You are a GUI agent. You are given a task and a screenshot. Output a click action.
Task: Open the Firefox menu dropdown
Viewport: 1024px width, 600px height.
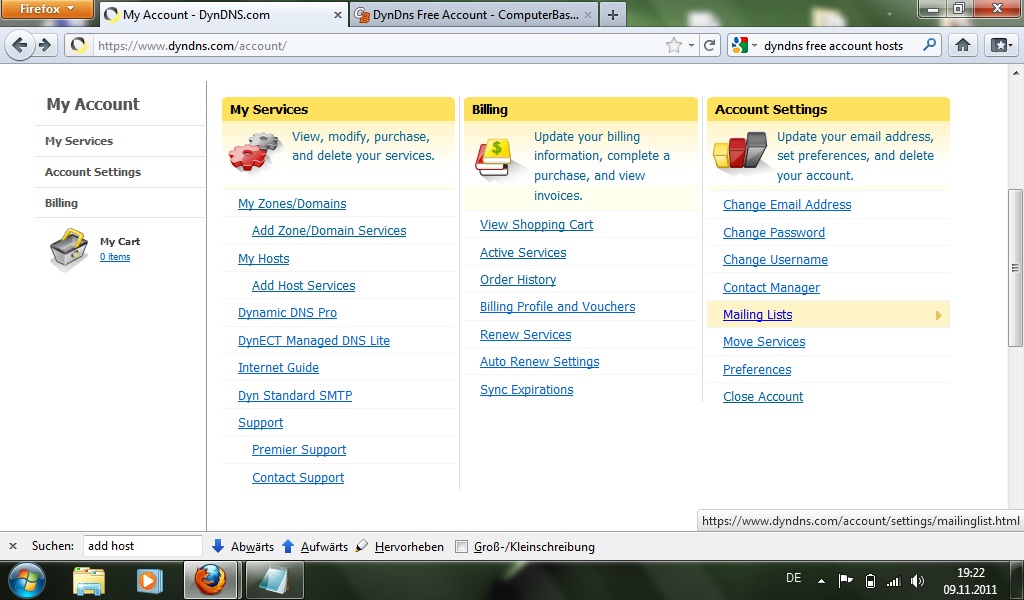(47, 9)
